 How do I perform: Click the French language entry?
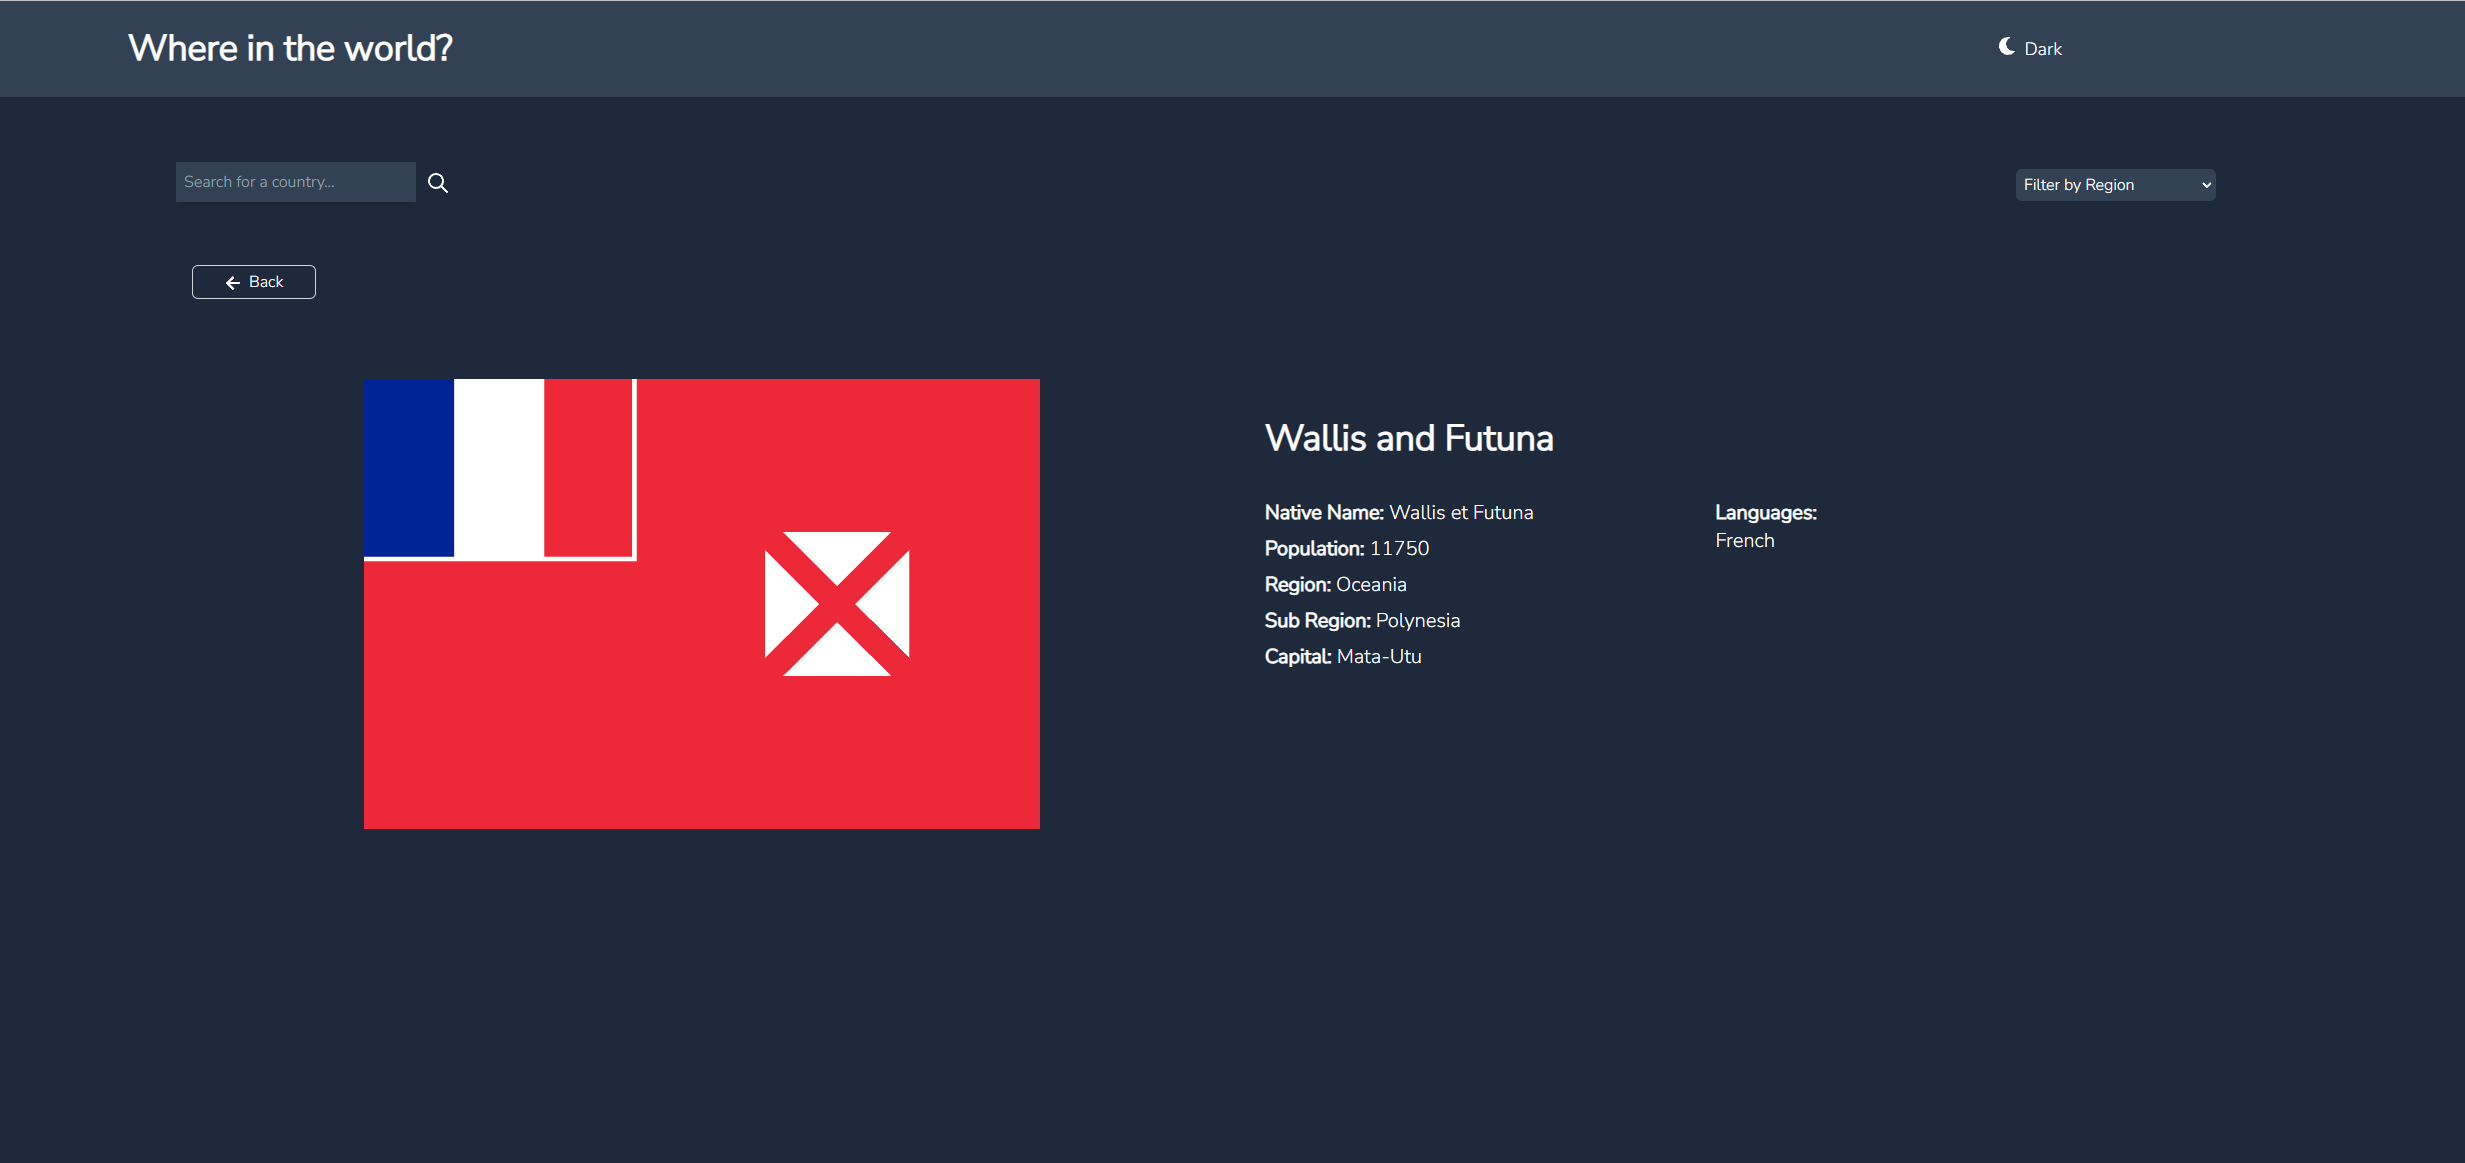click(1744, 541)
